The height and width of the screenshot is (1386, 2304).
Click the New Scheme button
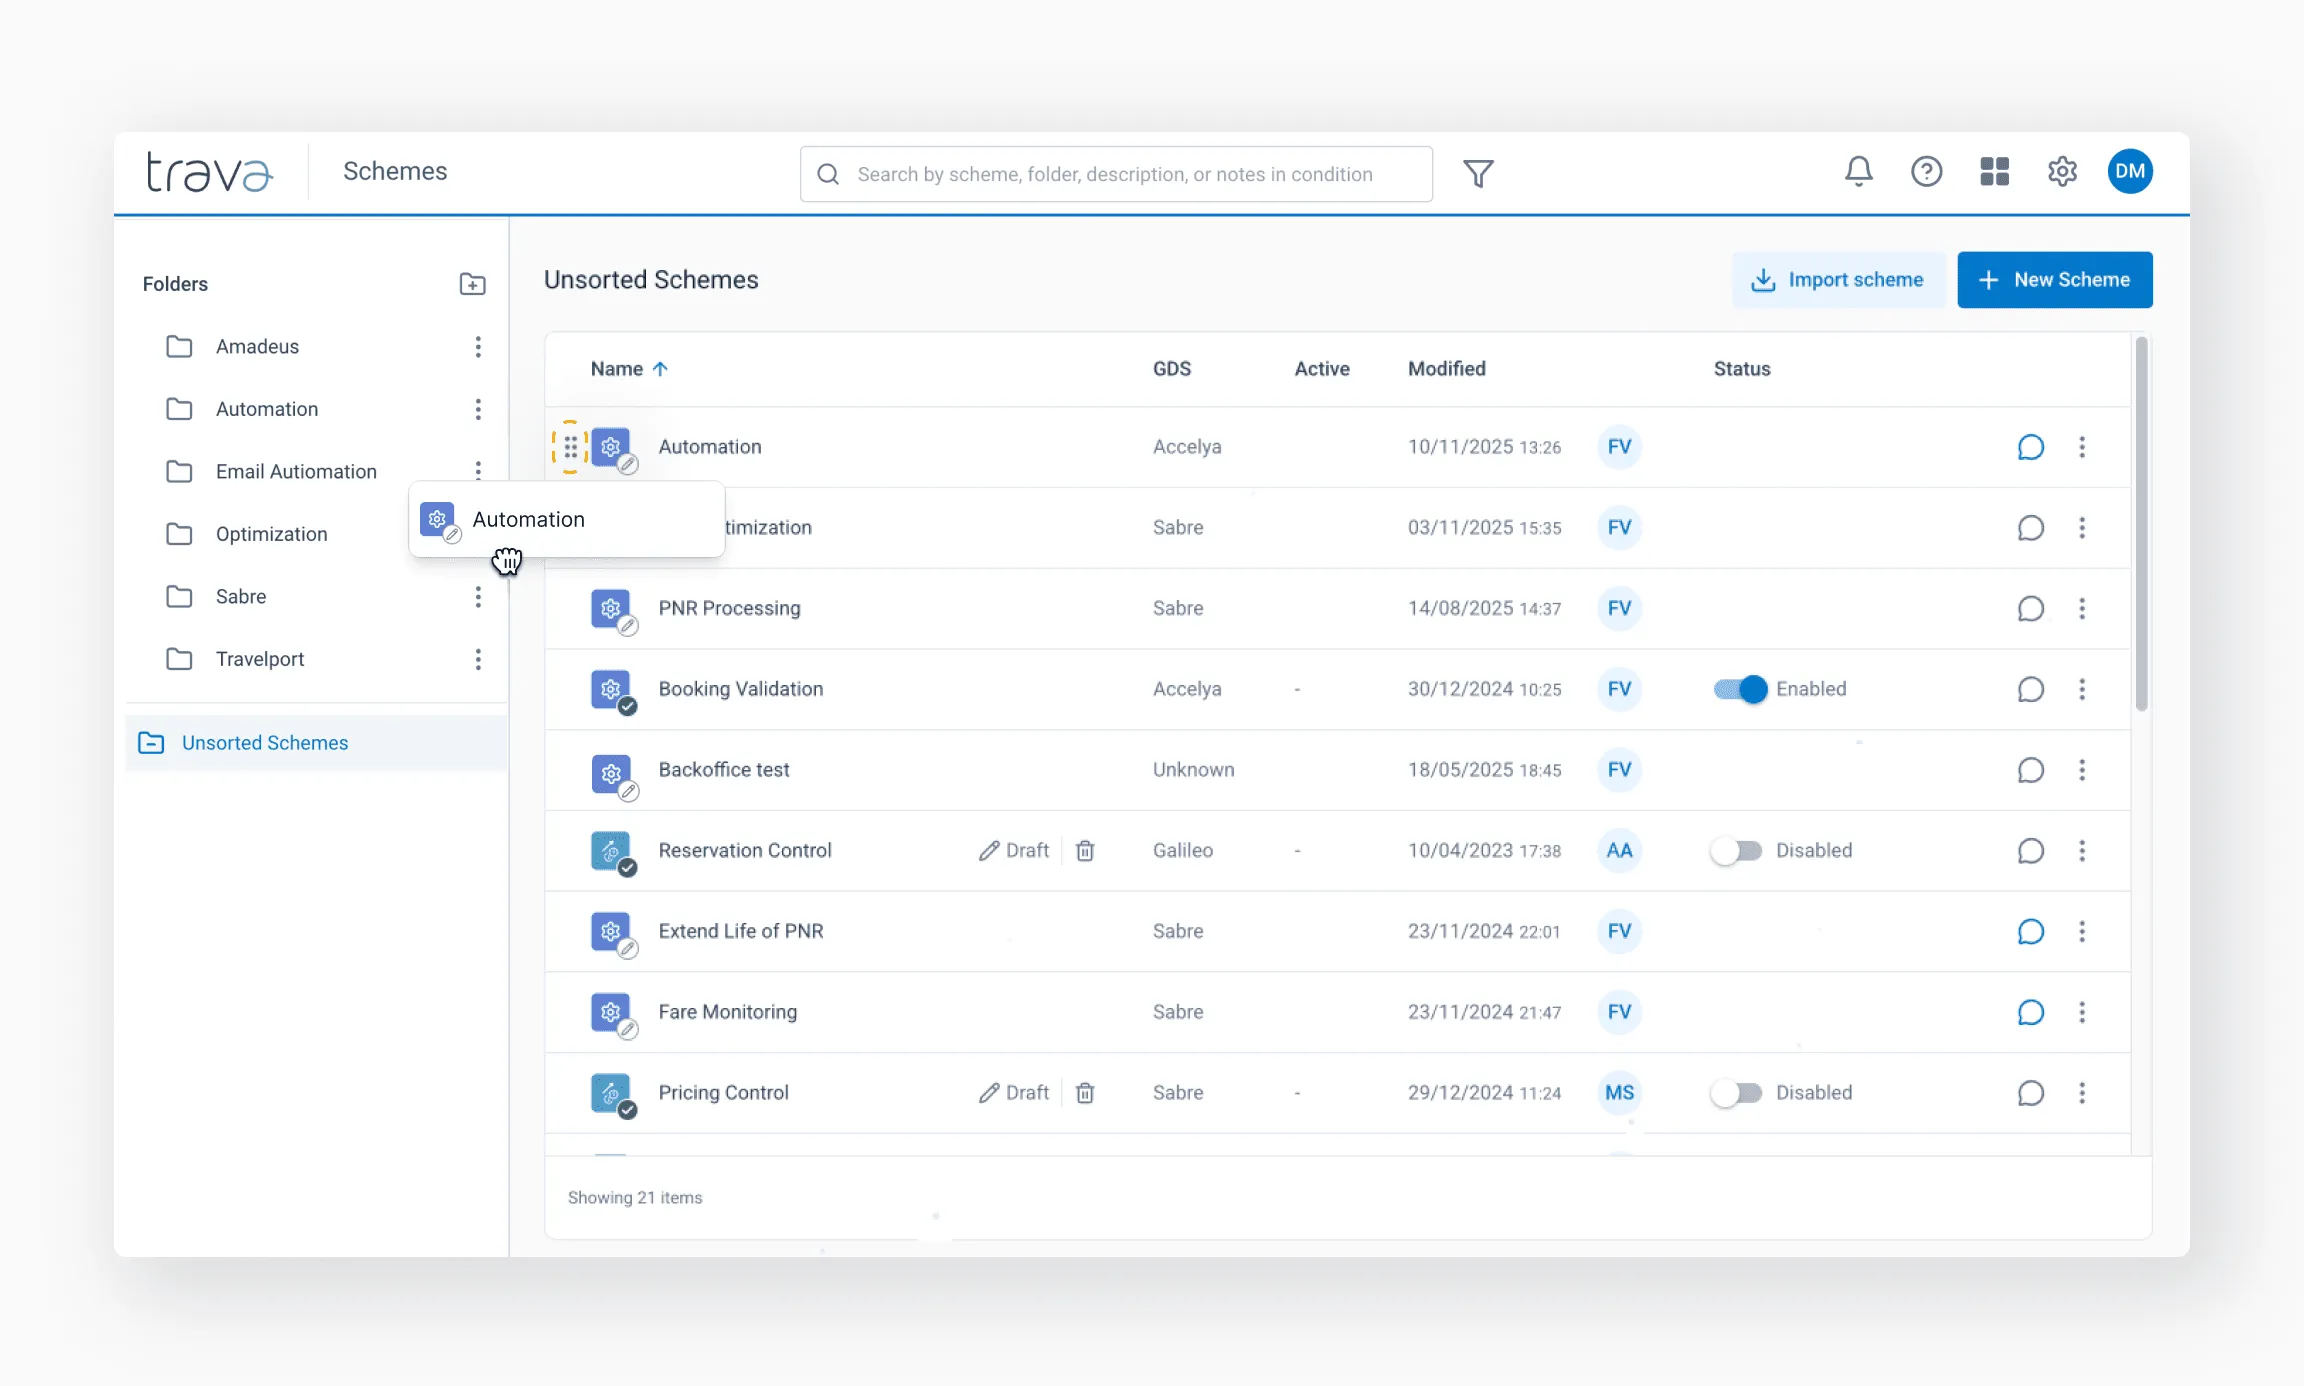pyautogui.click(x=2054, y=280)
